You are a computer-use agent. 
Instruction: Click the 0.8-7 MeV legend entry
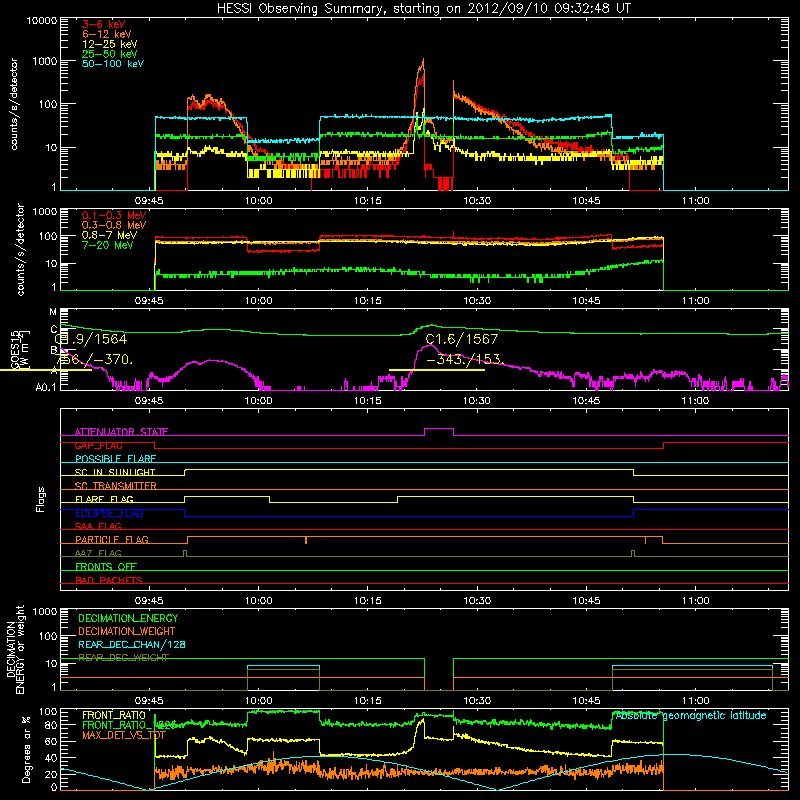click(109, 235)
